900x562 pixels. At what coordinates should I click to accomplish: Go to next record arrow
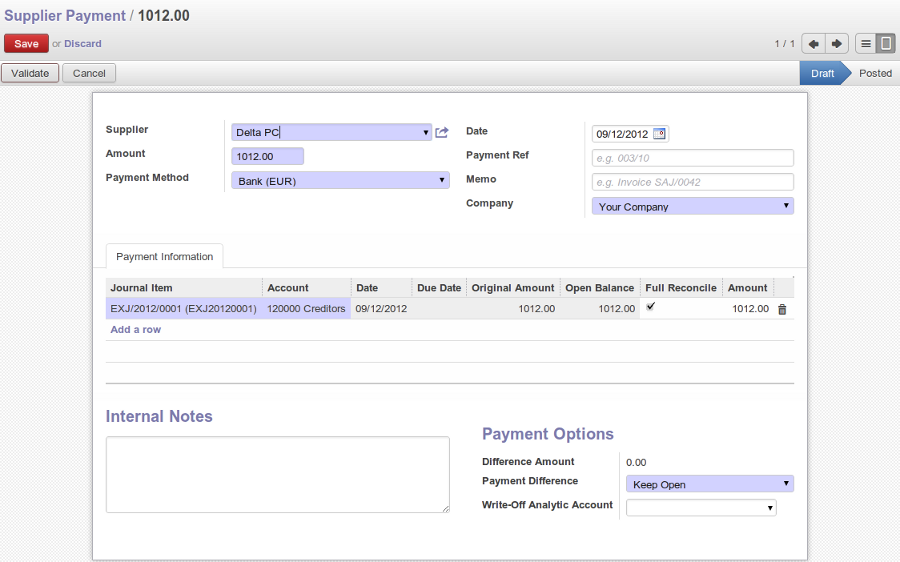837,44
